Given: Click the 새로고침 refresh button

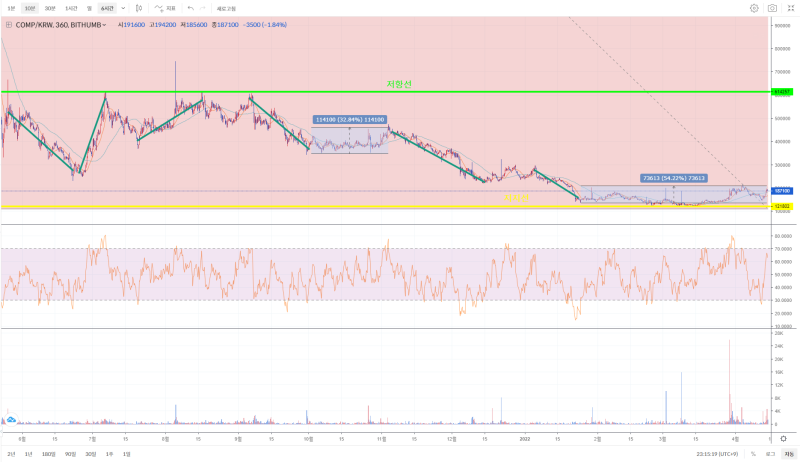Looking at the screenshot, I should (x=226, y=9).
